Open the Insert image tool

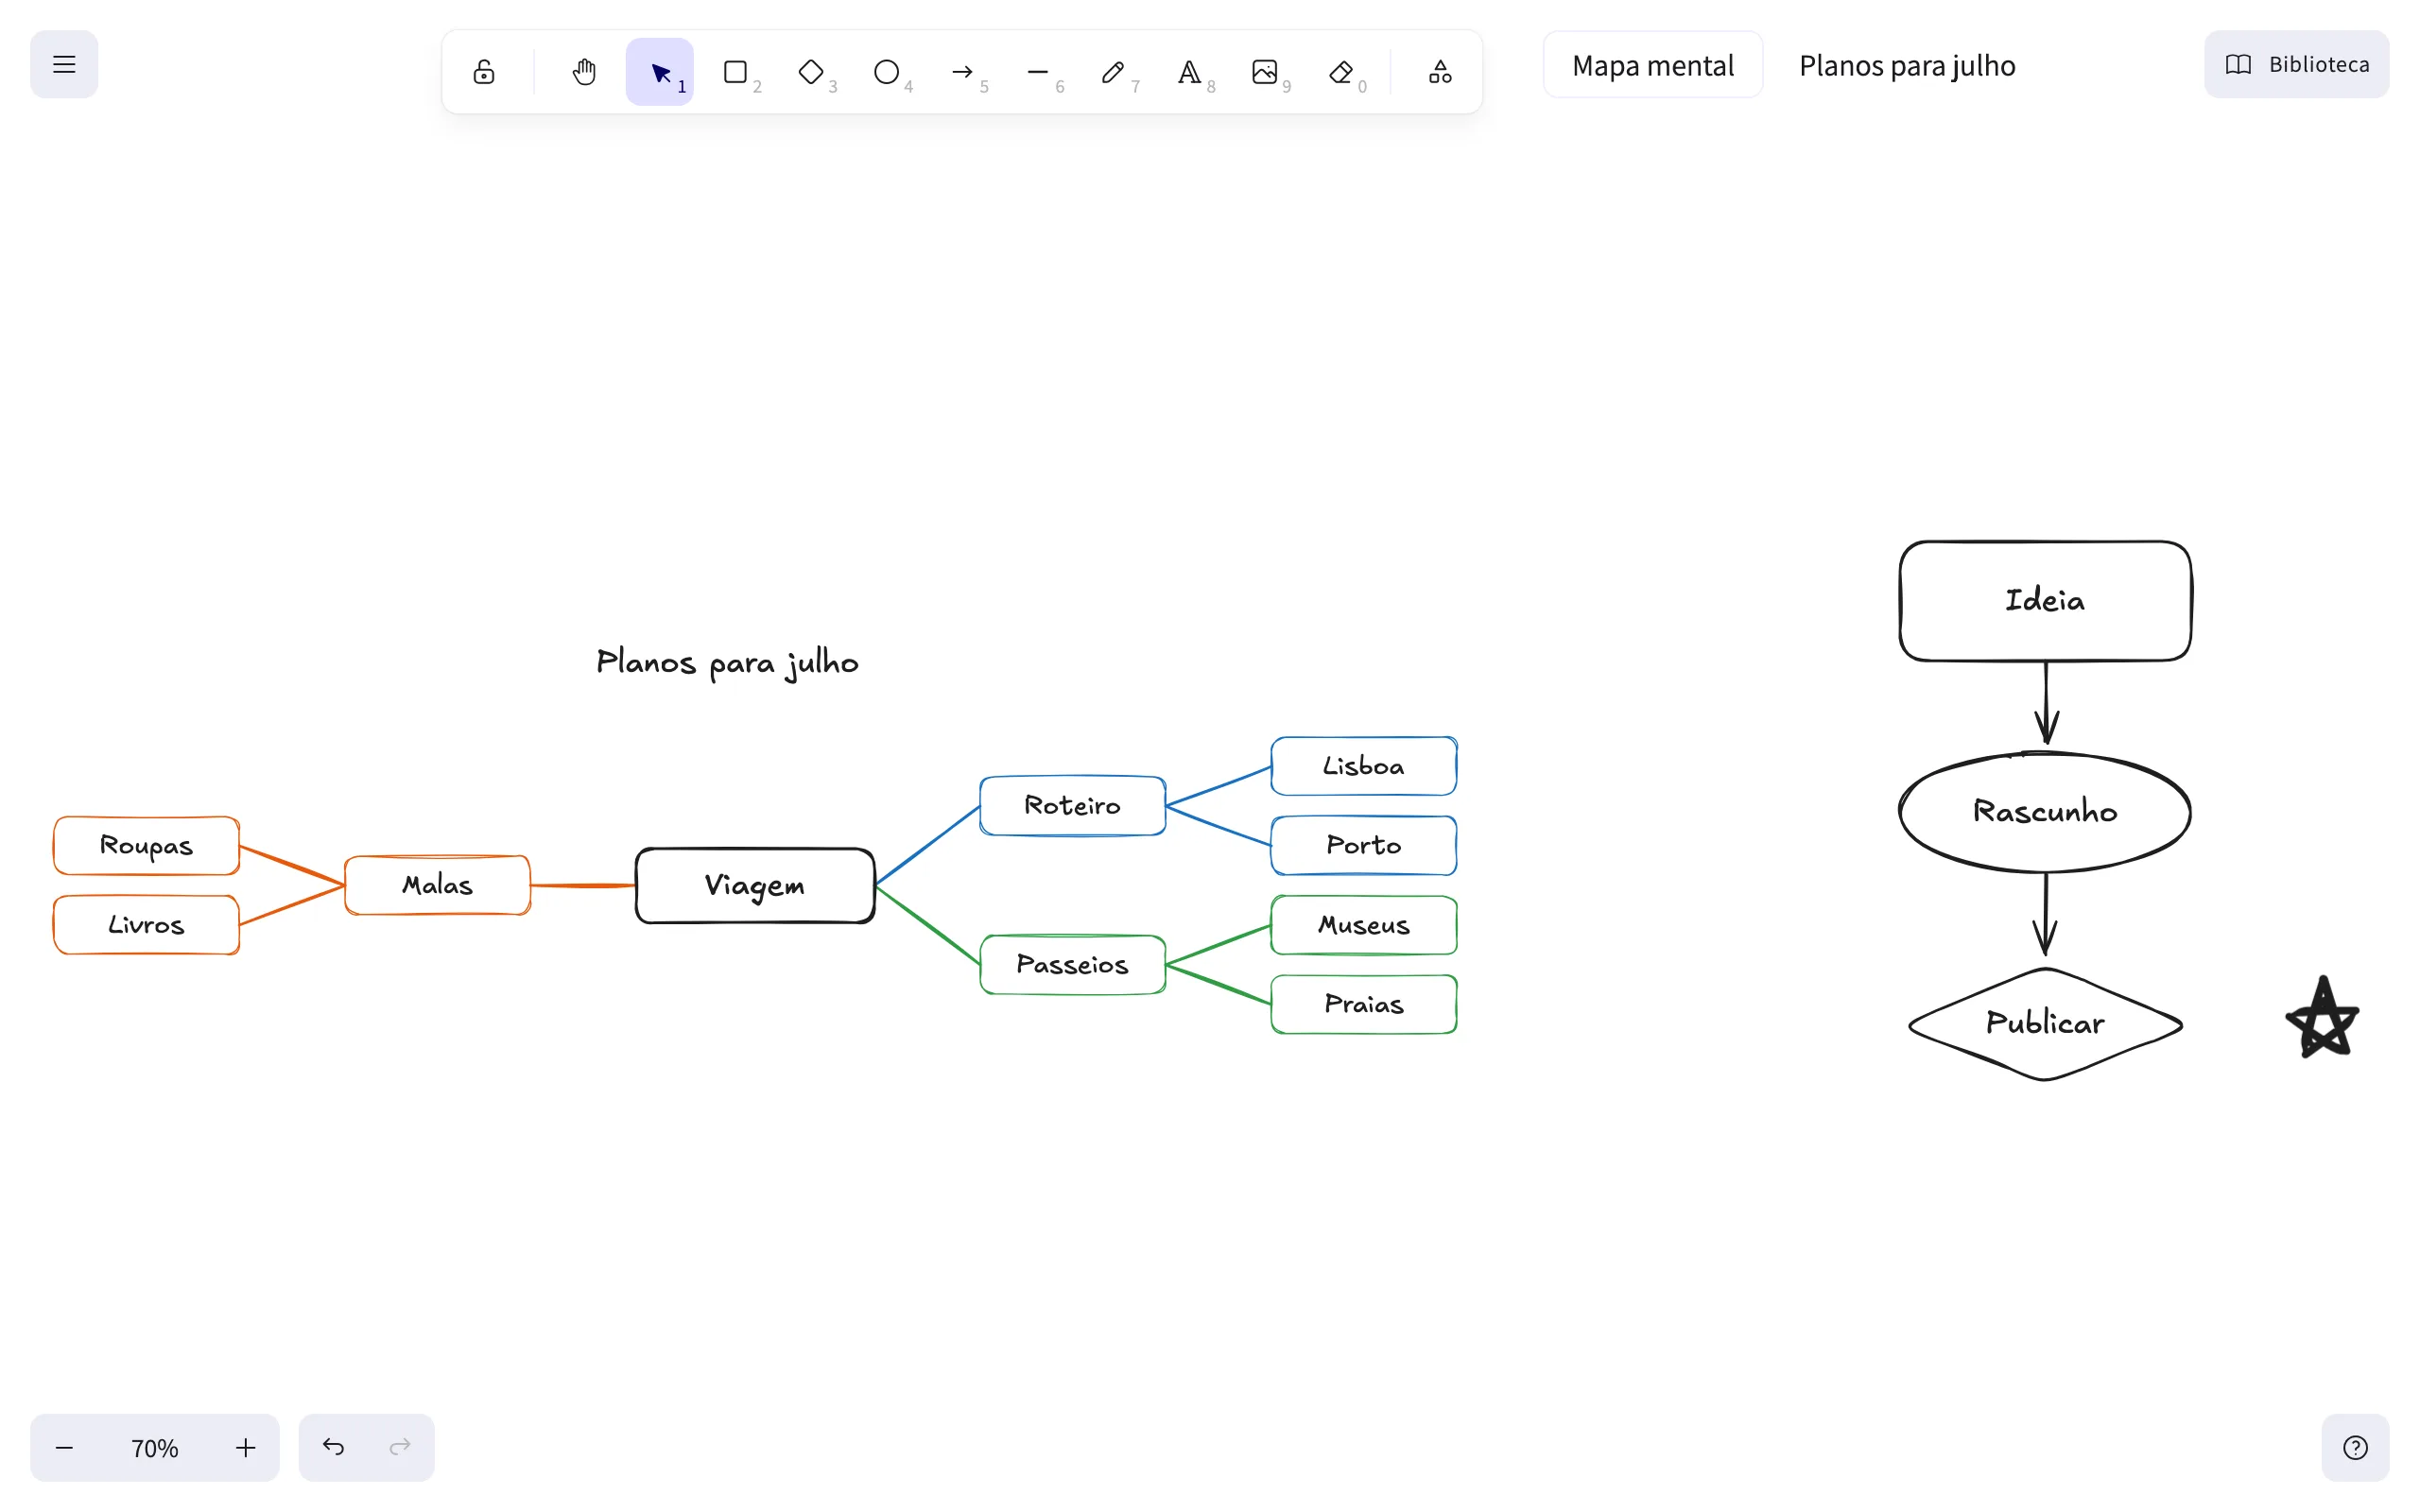(x=1265, y=72)
